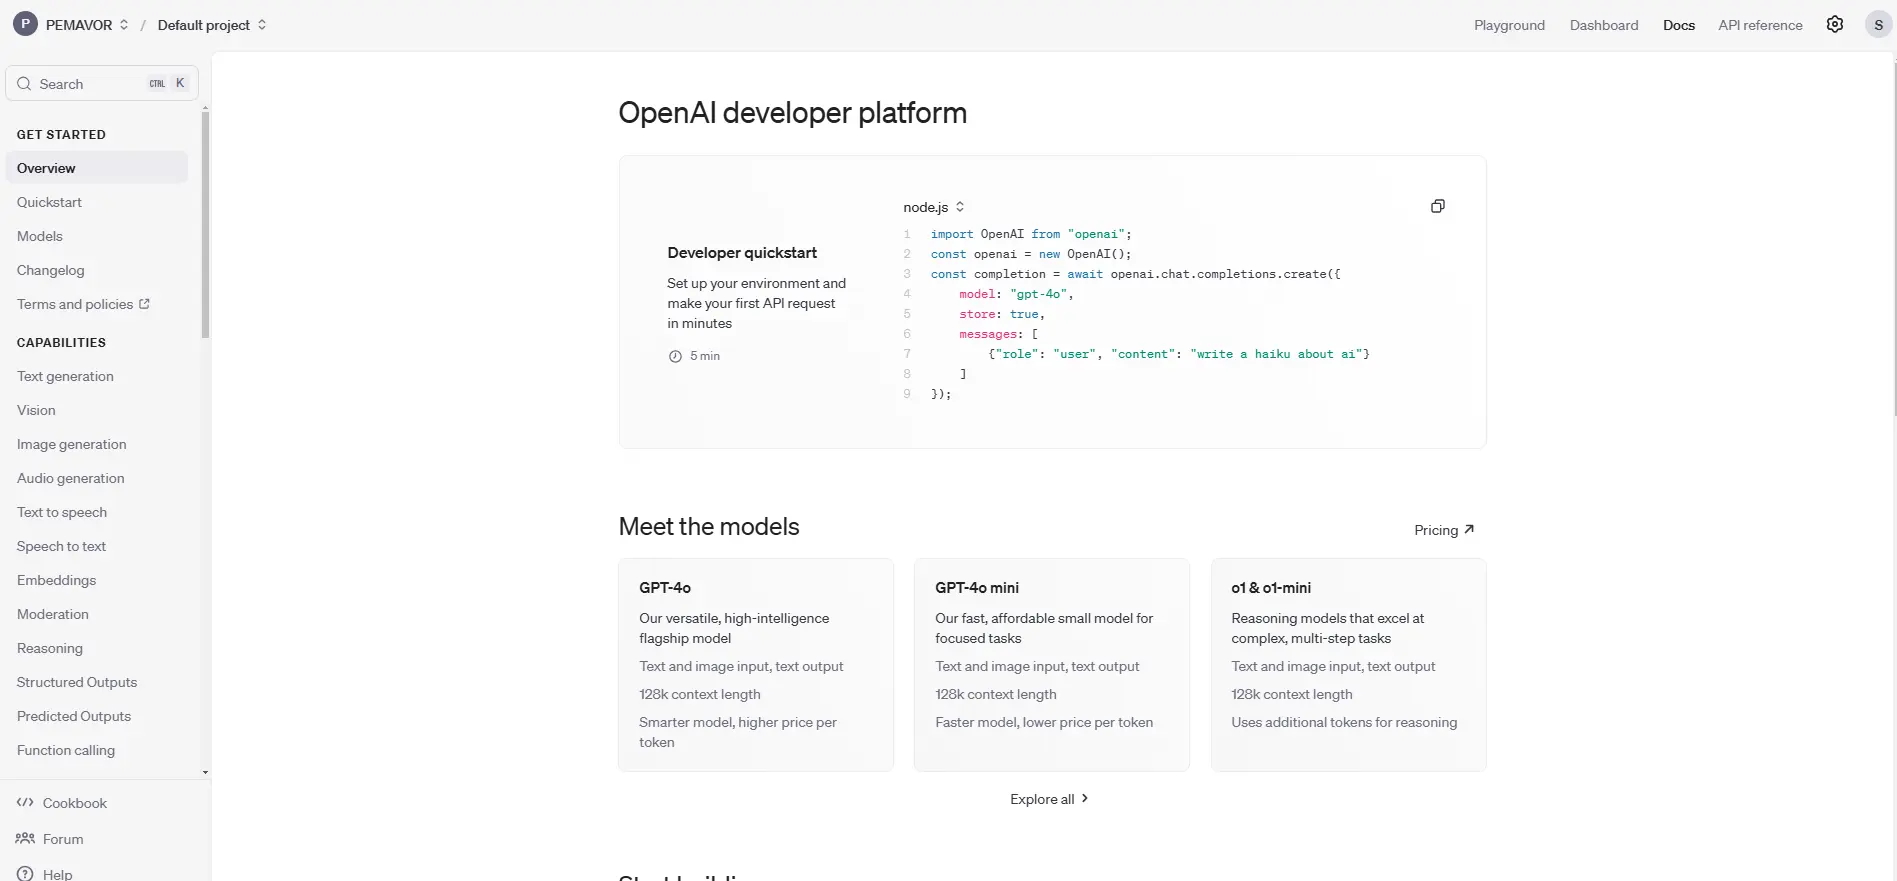Click the copy code icon
The height and width of the screenshot is (881, 1897).
pos(1437,206)
